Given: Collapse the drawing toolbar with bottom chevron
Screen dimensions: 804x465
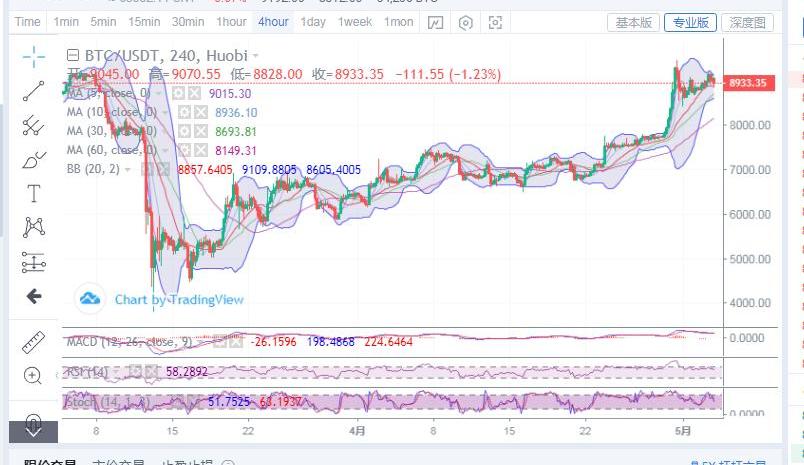Looking at the screenshot, I should pos(33,431).
